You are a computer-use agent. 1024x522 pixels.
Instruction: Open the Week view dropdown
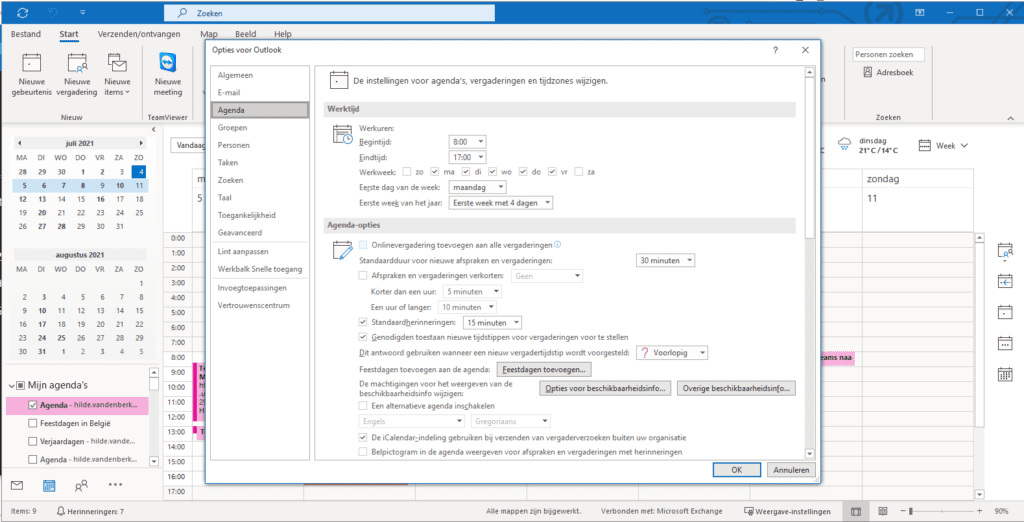(943, 146)
